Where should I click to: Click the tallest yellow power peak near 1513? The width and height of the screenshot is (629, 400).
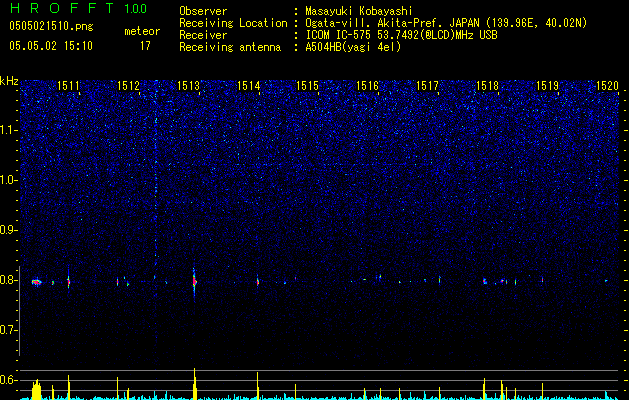coord(195,383)
